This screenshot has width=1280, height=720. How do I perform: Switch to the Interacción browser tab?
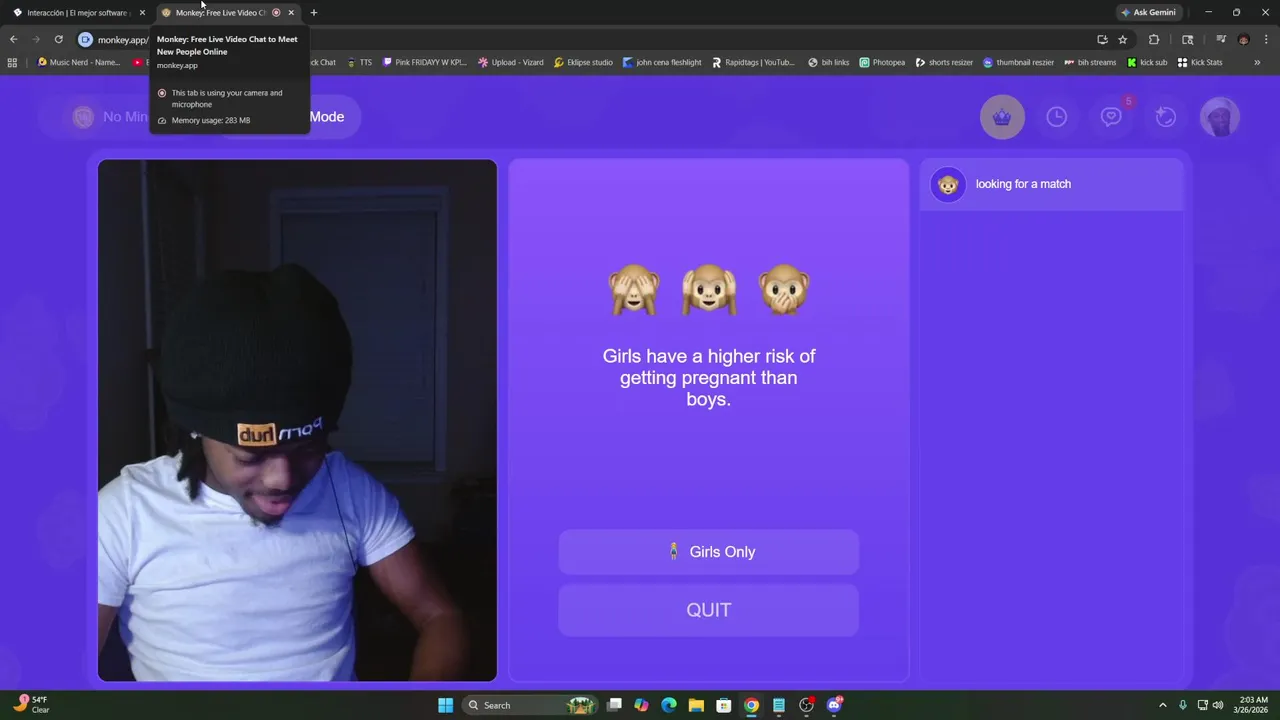tap(78, 12)
